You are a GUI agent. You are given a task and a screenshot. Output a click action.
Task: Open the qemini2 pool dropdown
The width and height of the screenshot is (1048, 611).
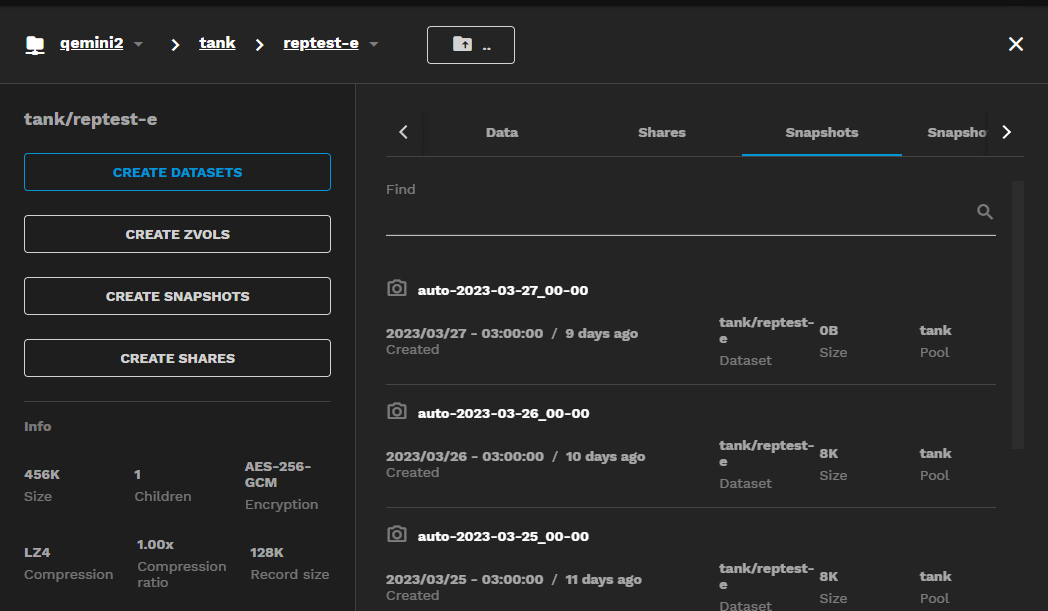point(138,43)
